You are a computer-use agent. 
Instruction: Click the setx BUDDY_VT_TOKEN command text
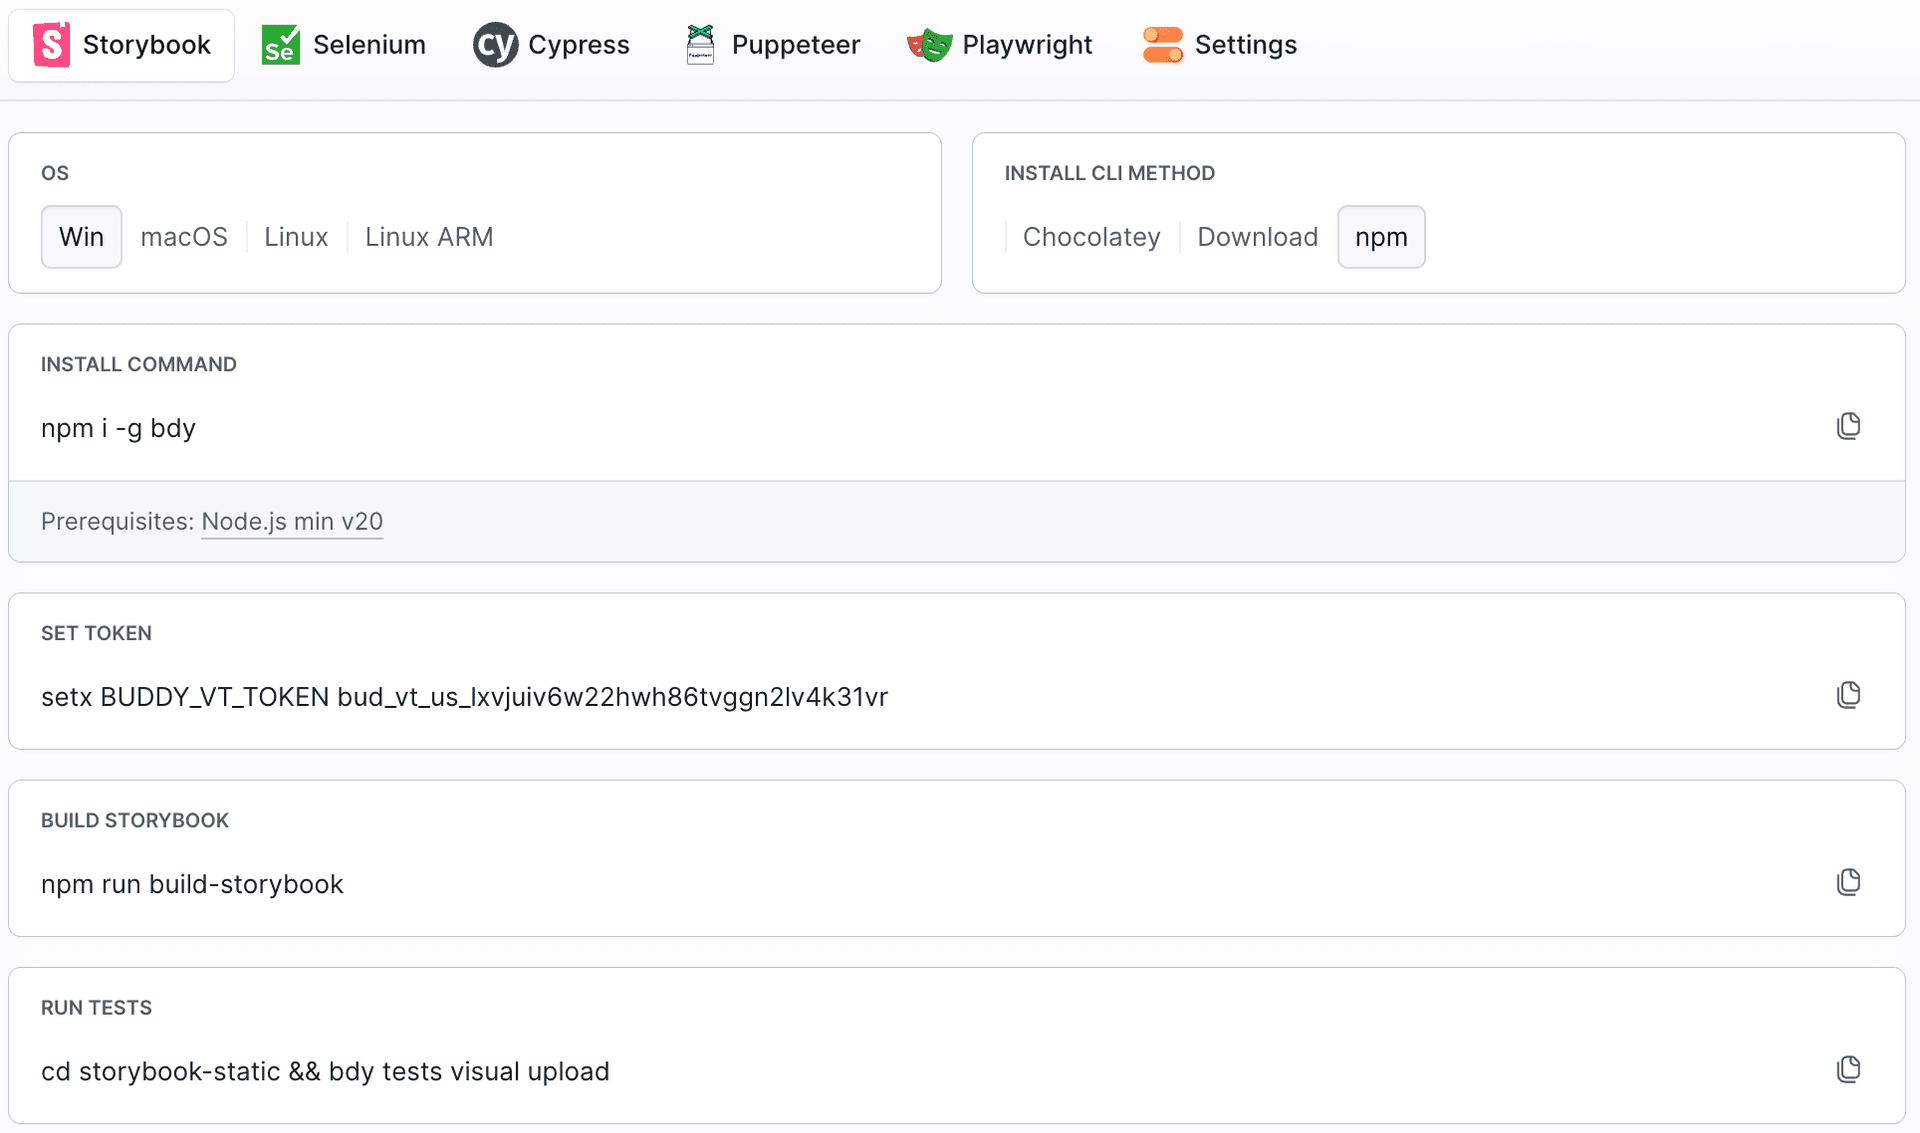point(464,697)
